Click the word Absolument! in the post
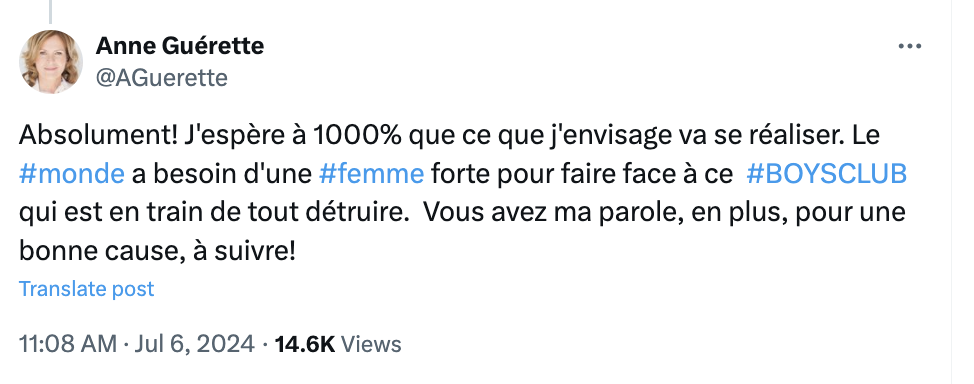Screen dimensions: 974x384 (98, 136)
